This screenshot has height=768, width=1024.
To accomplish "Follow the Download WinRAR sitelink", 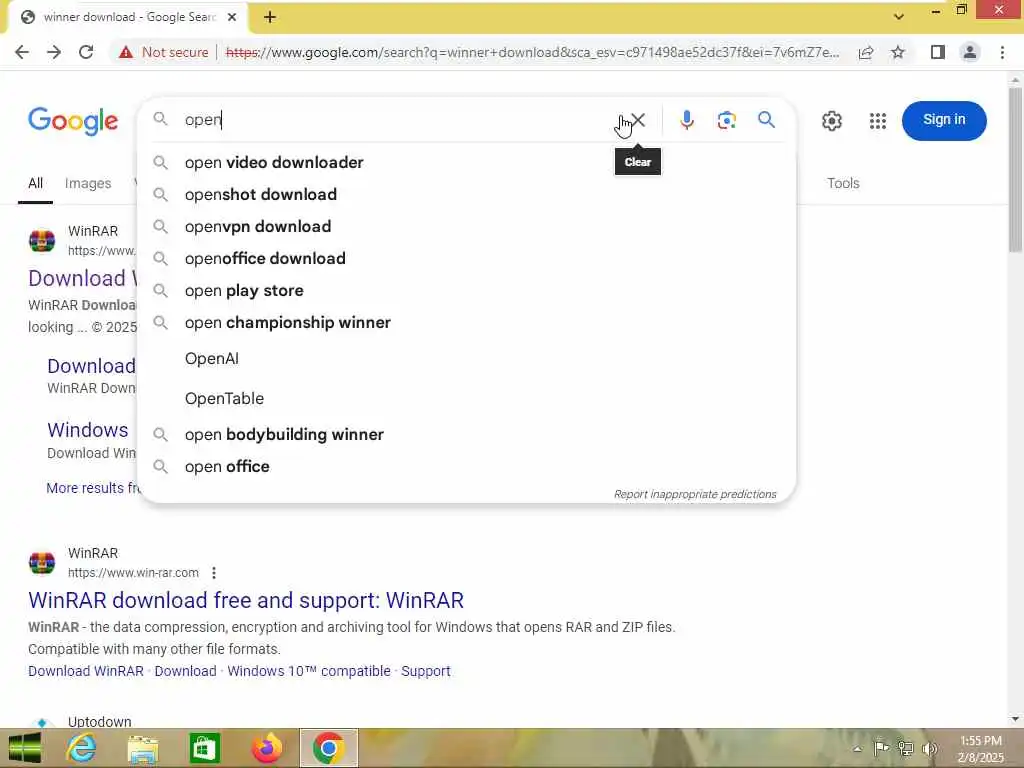I will [x=86, y=671].
